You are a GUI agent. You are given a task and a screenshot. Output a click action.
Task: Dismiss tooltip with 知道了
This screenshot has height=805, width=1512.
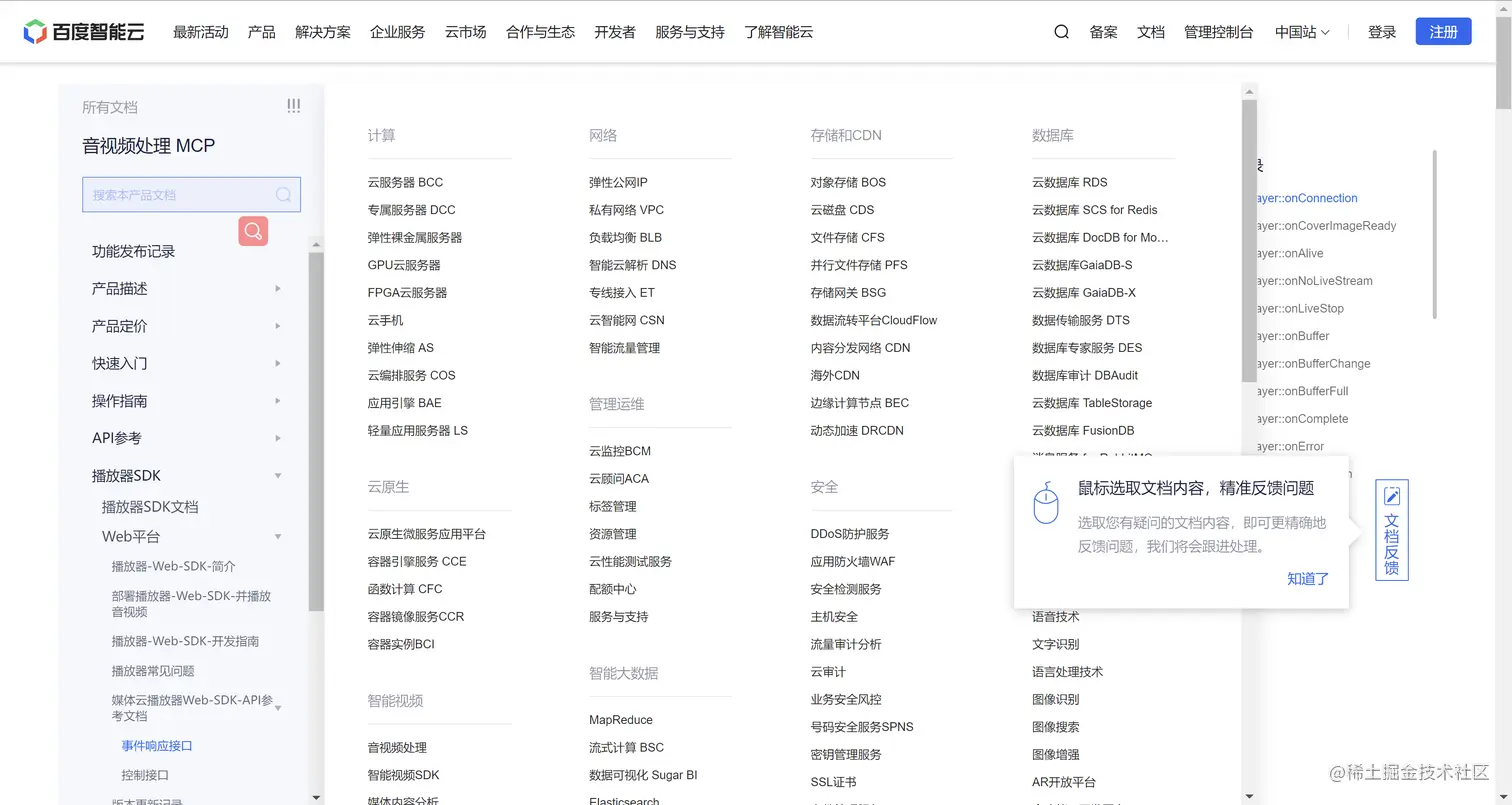(x=1308, y=578)
